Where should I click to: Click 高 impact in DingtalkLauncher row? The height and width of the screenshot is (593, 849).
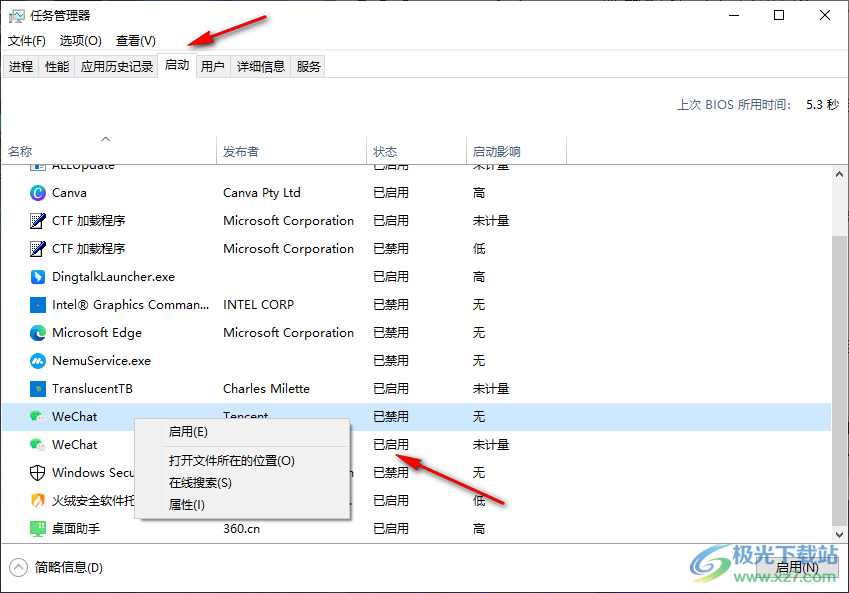[x=479, y=277]
